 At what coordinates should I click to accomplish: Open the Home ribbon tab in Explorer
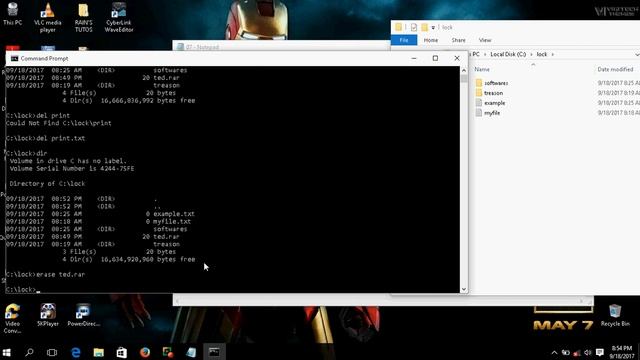coord(431,40)
